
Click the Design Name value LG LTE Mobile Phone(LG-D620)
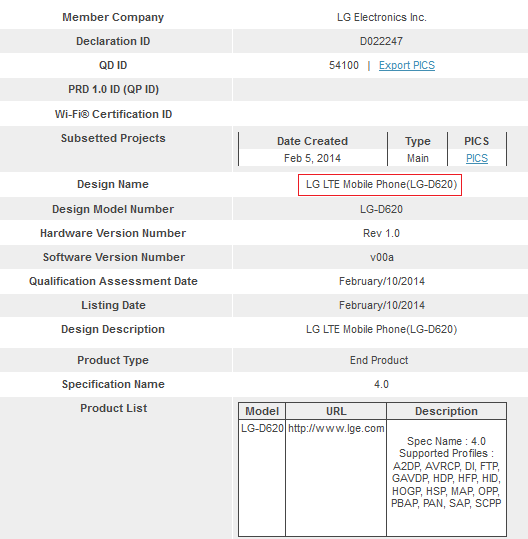[x=381, y=185]
